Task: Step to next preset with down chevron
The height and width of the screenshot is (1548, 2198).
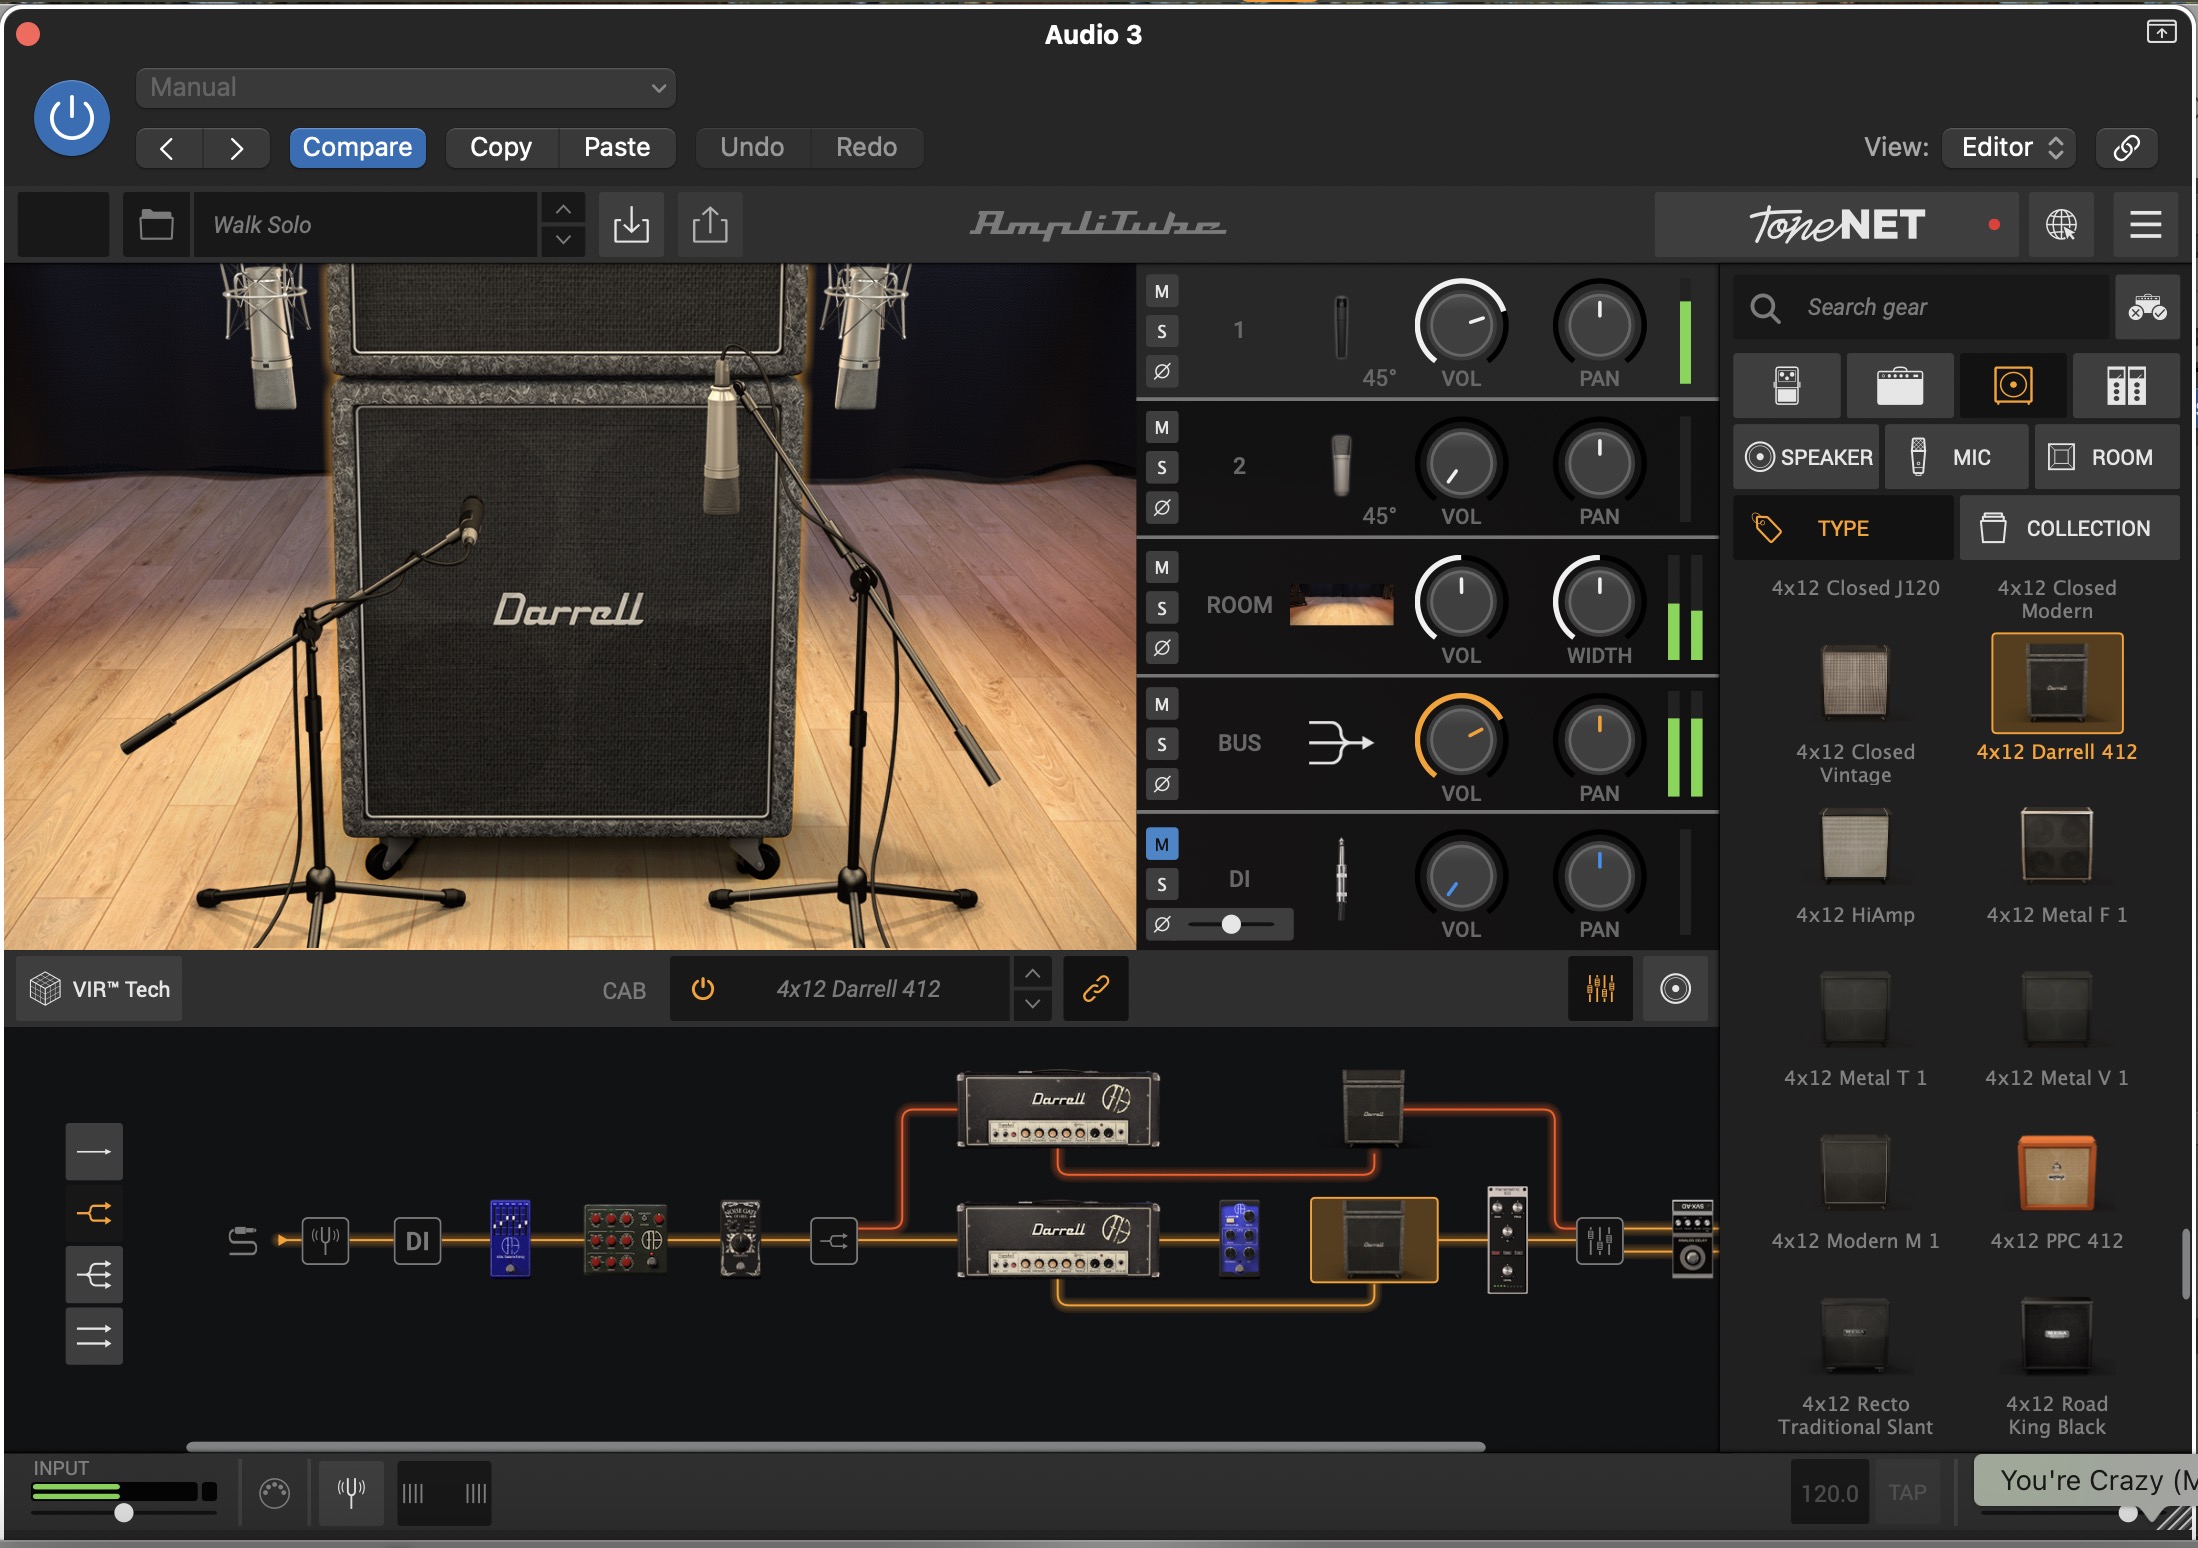Action: point(563,240)
